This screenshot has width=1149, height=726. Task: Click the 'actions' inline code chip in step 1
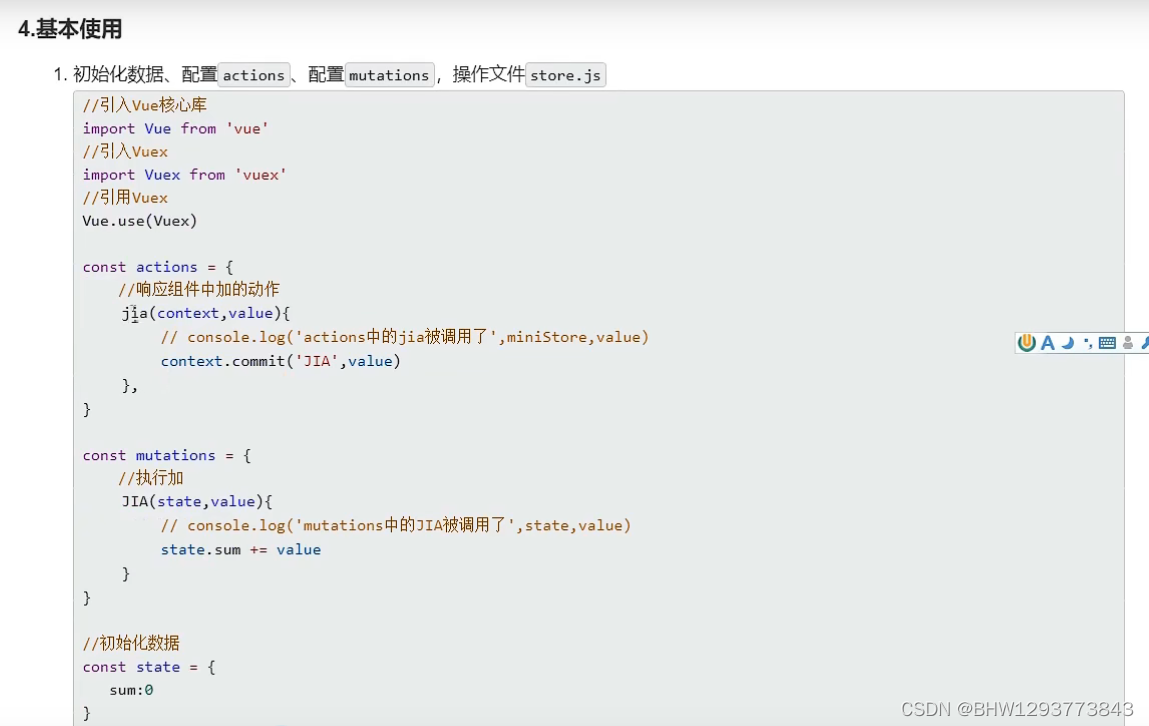click(x=254, y=75)
